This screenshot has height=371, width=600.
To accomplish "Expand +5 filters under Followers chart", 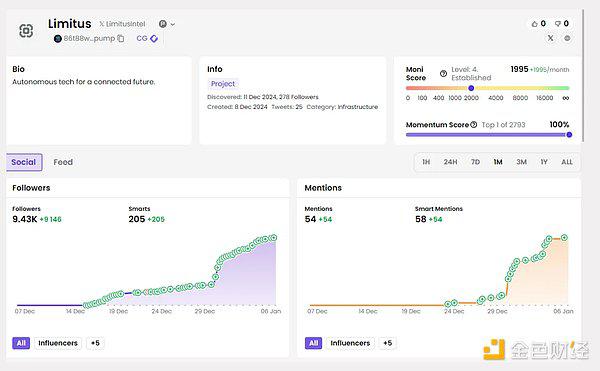I will point(95,343).
